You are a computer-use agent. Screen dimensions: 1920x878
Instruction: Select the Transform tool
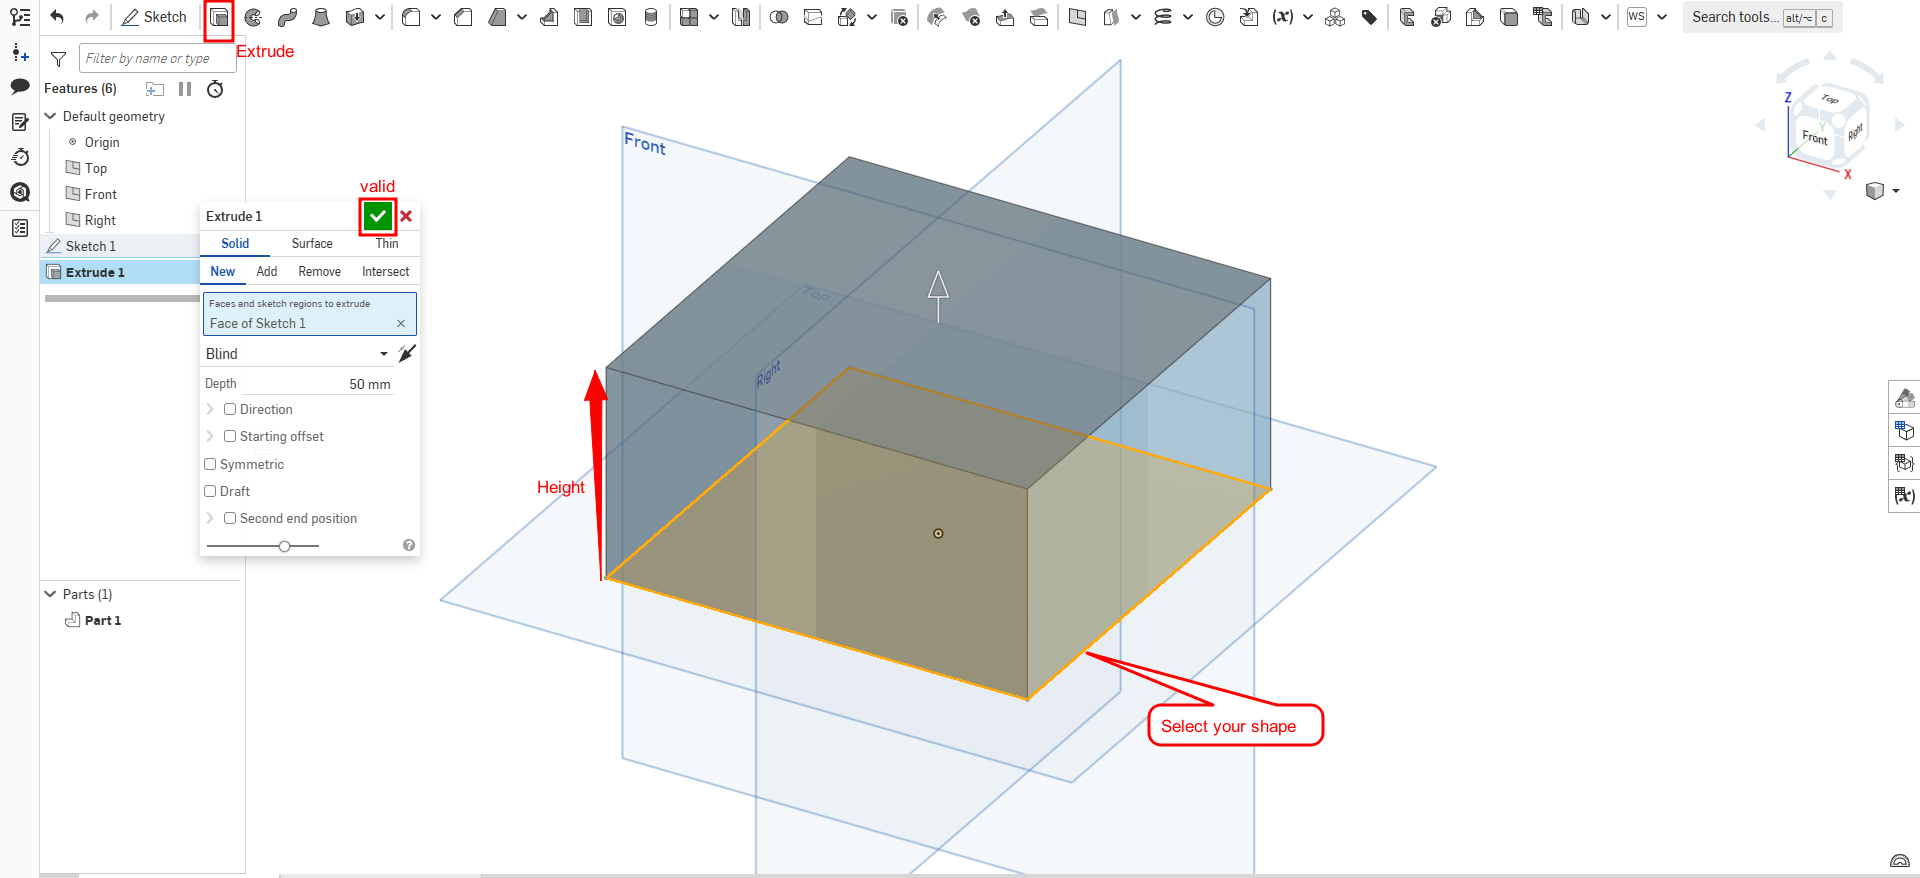847,17
